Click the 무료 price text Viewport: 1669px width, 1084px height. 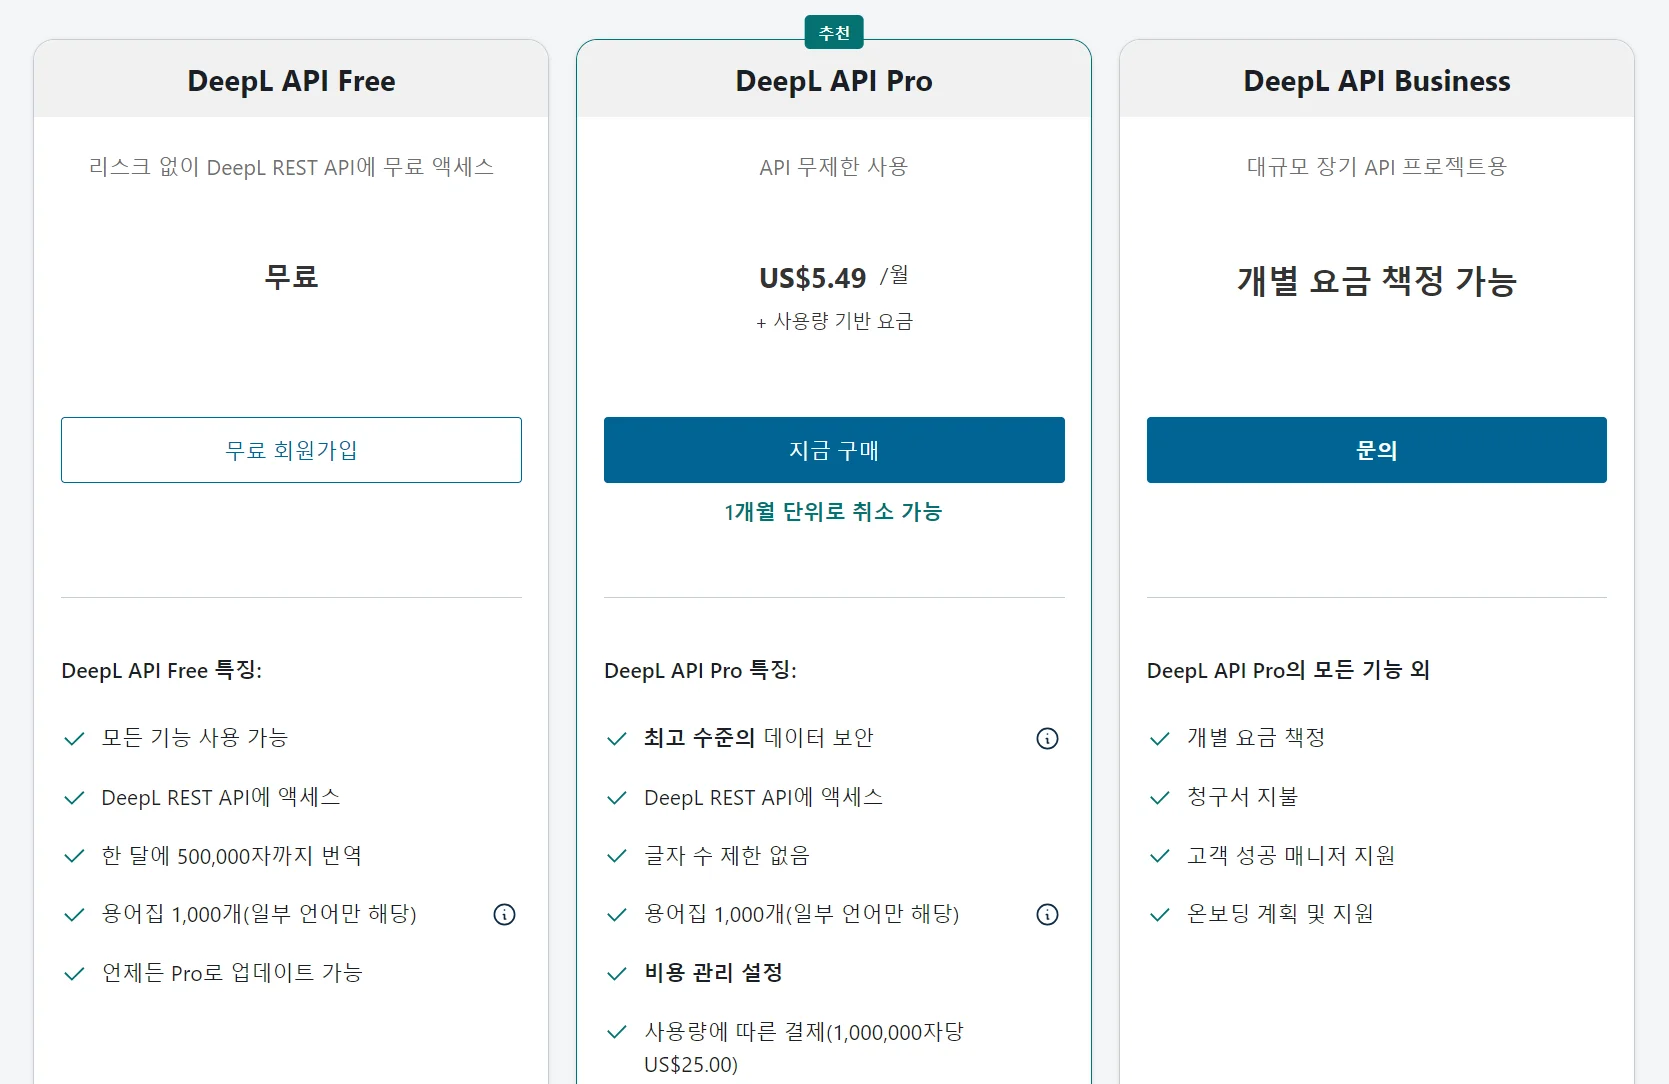[291, 276]
